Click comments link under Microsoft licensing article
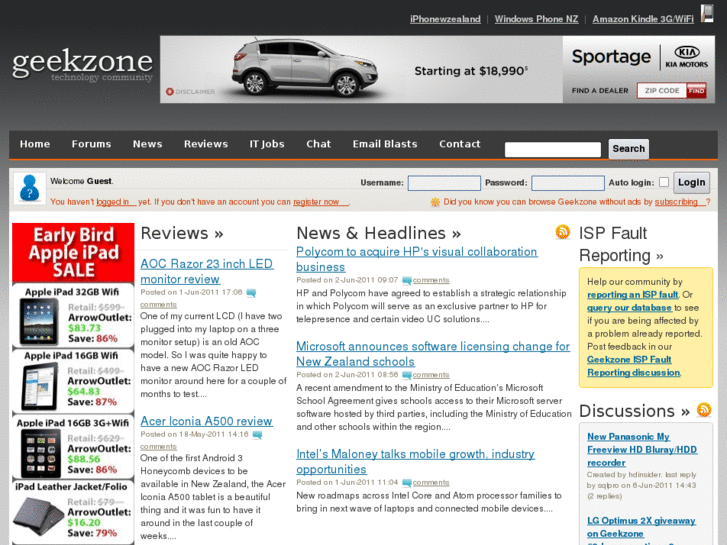The width and height of the screenshot is (727, 545). click(431, 375)
